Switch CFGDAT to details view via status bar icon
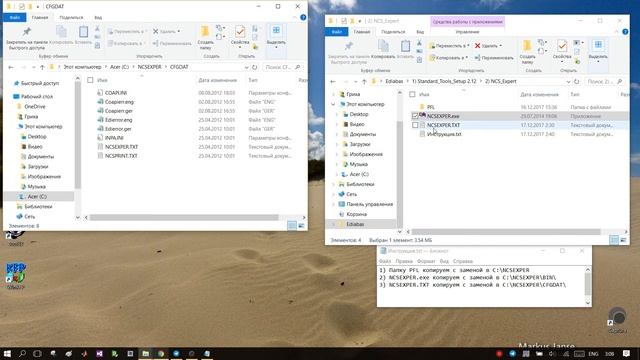This screenshot has width=640, height=360. tap(292, 225)
